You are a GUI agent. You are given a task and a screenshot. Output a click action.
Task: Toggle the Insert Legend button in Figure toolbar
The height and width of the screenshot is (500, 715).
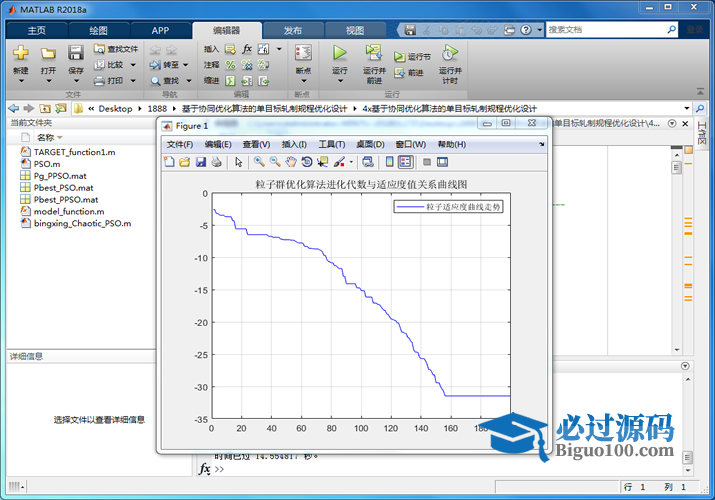pyautogui.click(x=405, y=161)
